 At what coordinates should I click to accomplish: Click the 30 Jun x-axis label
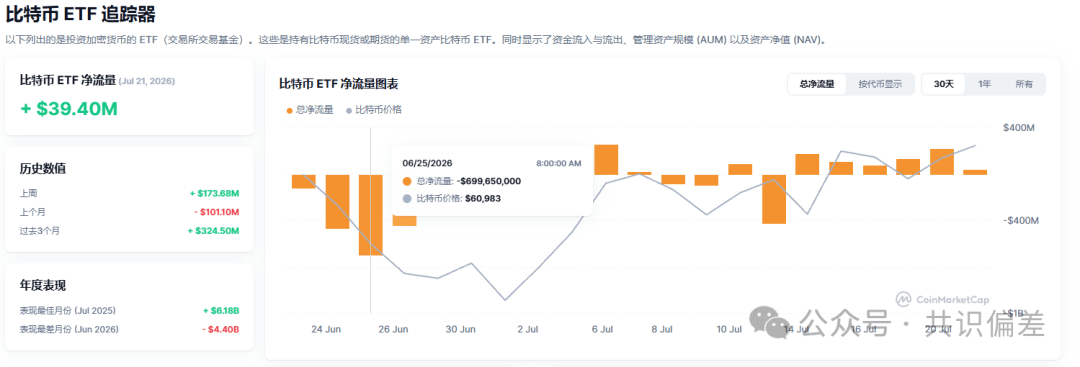pos(460,330)
